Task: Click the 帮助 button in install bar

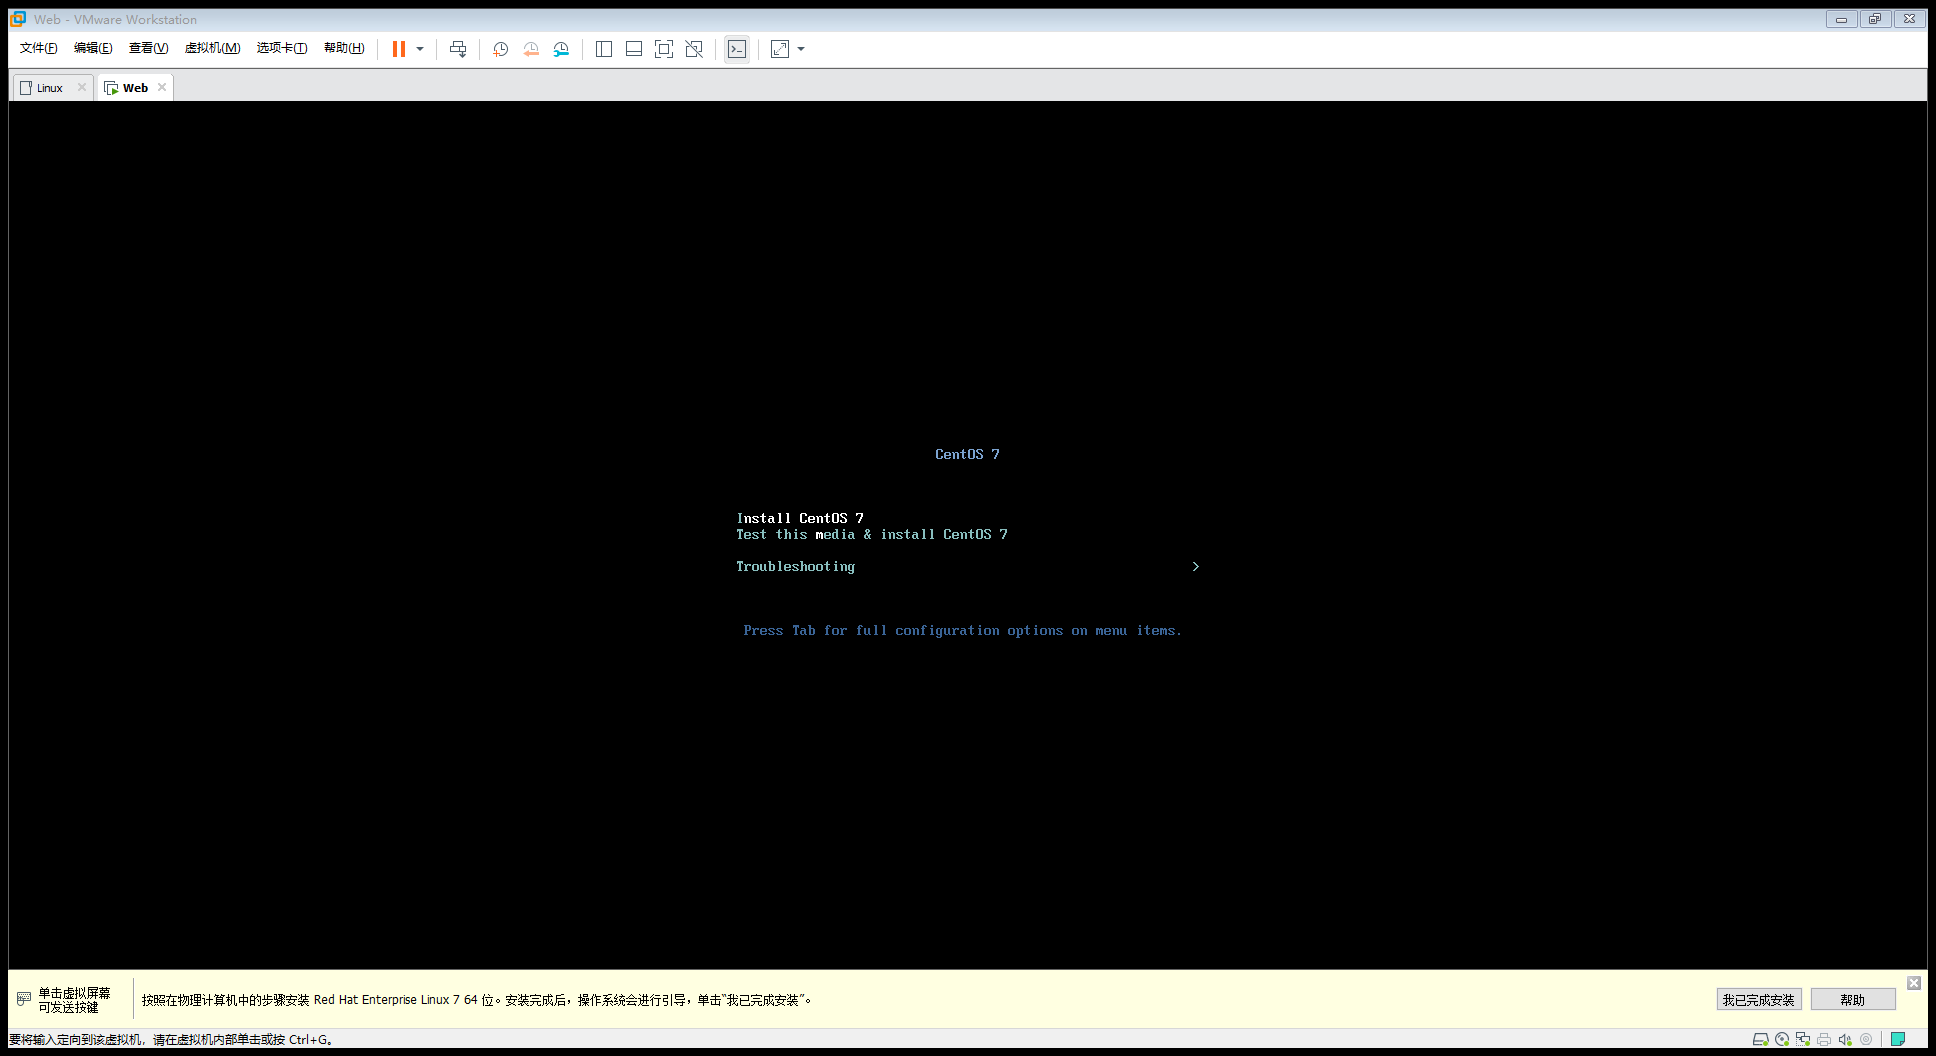Action: click(1853, 1000)
